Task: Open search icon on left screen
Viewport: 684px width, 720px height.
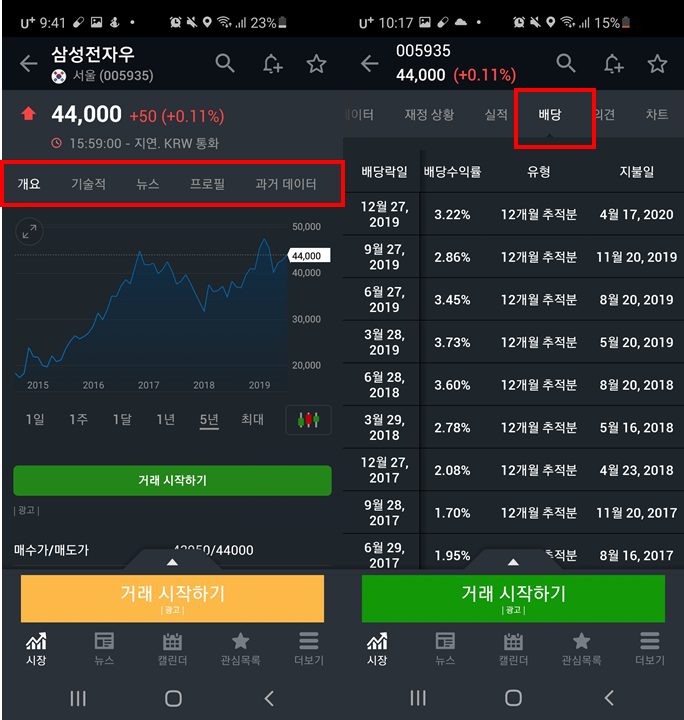Action: pos(225,63)
